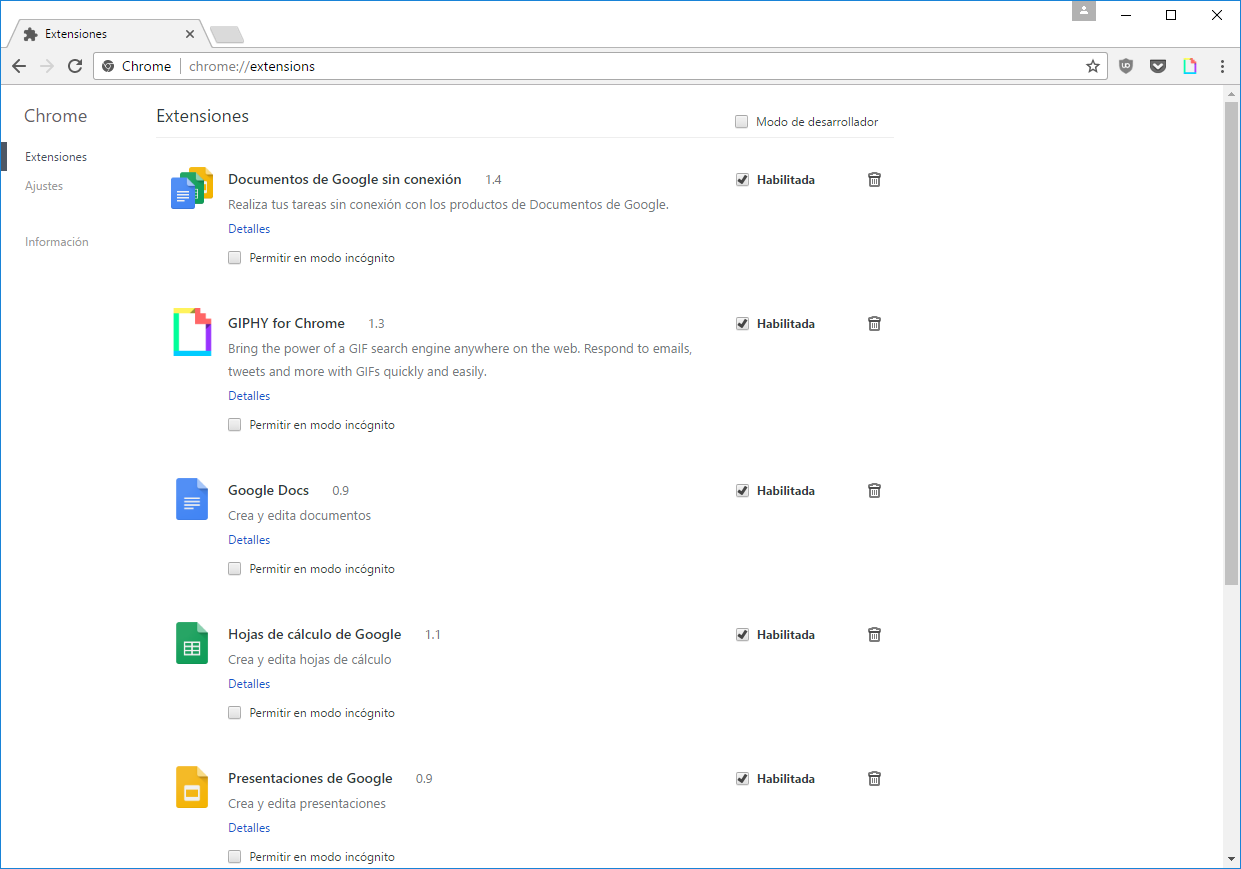Disable the GIPHY for Chrome Habilitada checkbox
The width and height of the screenshot is (1241, 869).
pyautogui.click(x=742, y=324)
